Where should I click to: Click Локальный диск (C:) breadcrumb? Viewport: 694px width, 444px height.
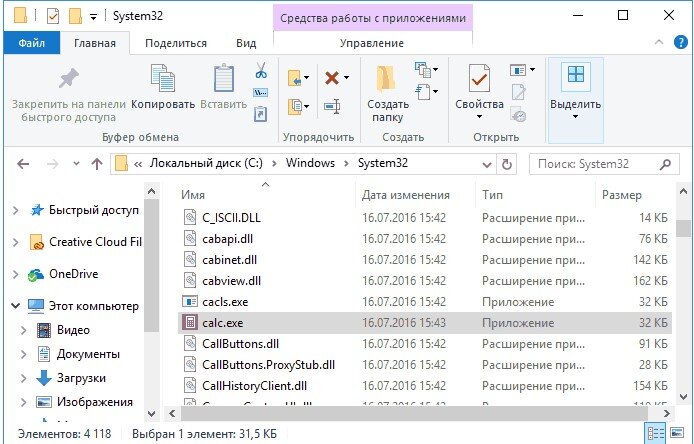click(206, 163)
